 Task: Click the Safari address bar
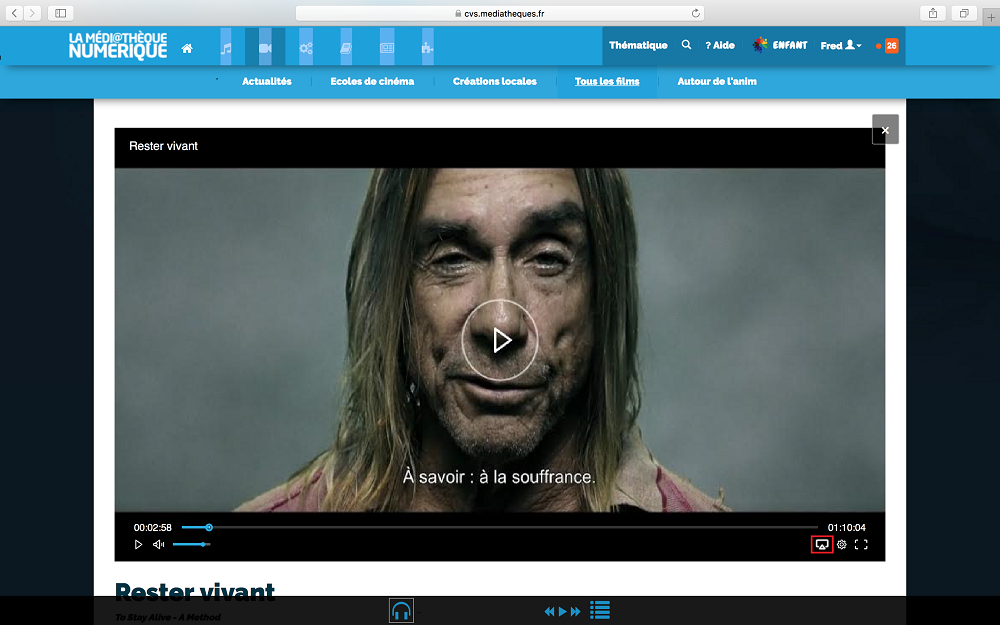500,13
